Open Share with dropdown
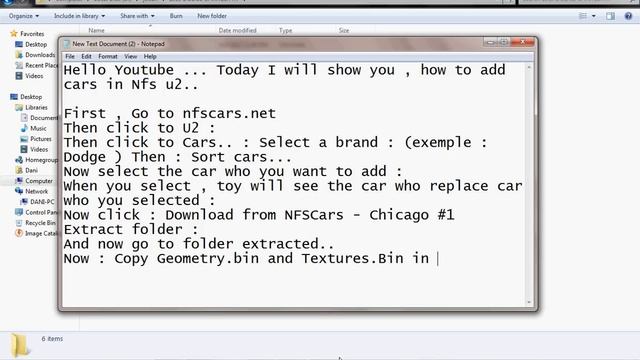 [x=137, y=16]
